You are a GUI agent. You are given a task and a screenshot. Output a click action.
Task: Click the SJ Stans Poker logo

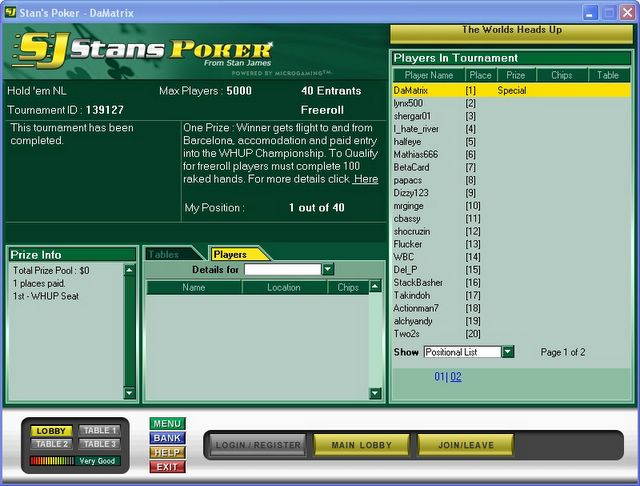(143, 50)
